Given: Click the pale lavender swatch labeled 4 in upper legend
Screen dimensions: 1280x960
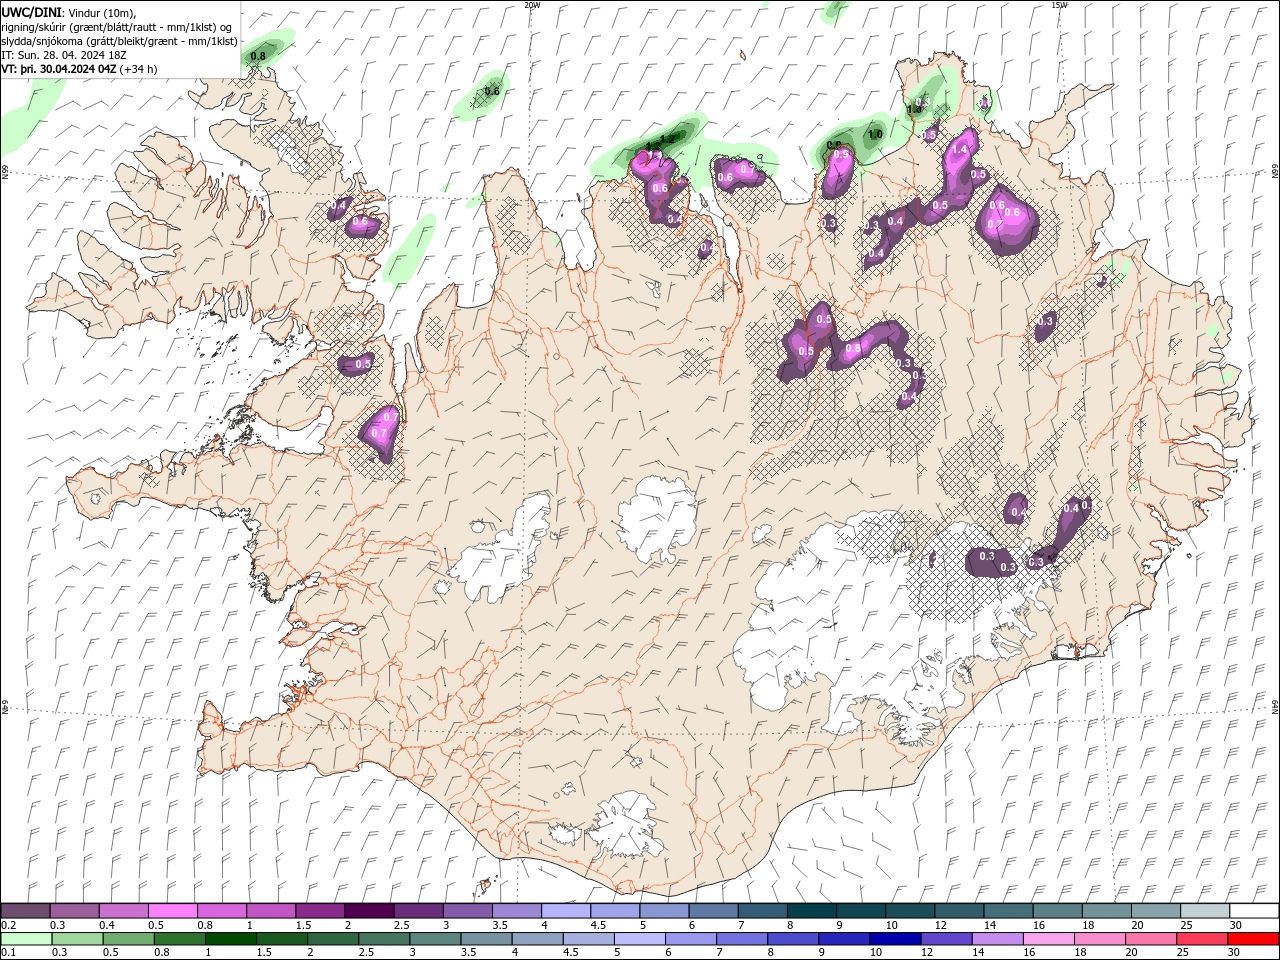Looking at the screenshot, I should pos(566,911).
